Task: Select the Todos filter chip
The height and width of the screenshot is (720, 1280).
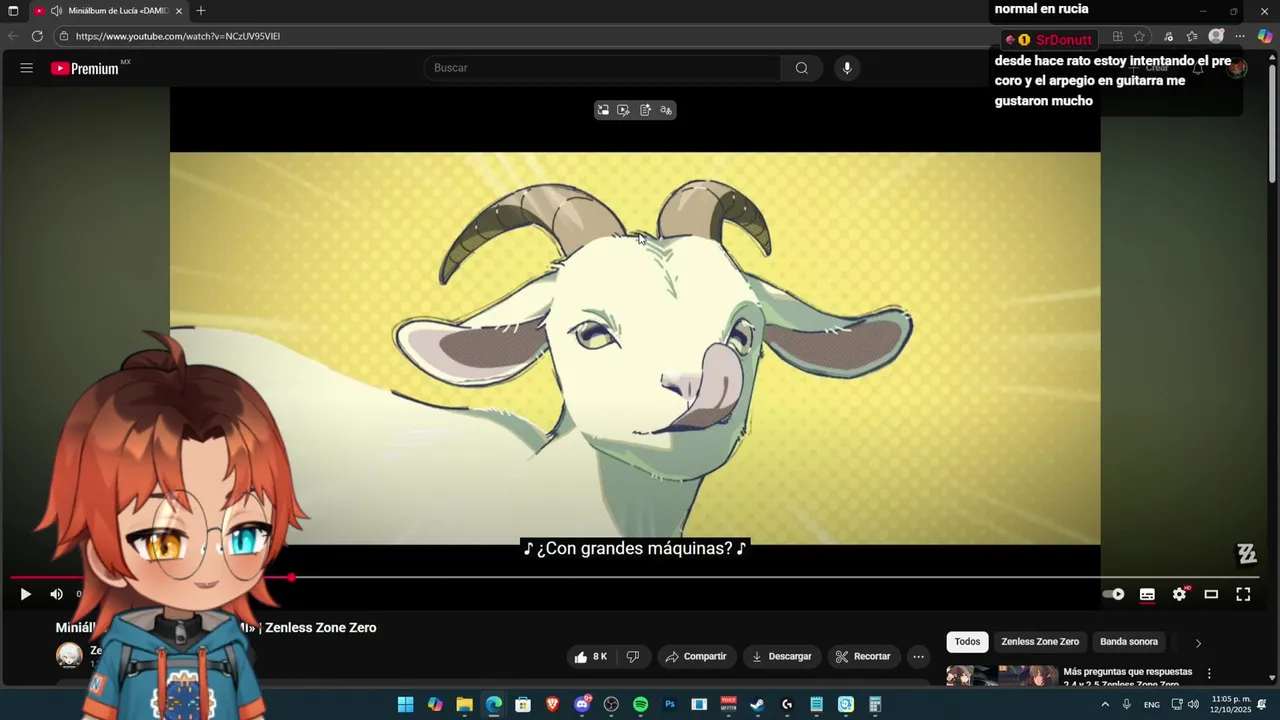Action: tap(967, 642)
